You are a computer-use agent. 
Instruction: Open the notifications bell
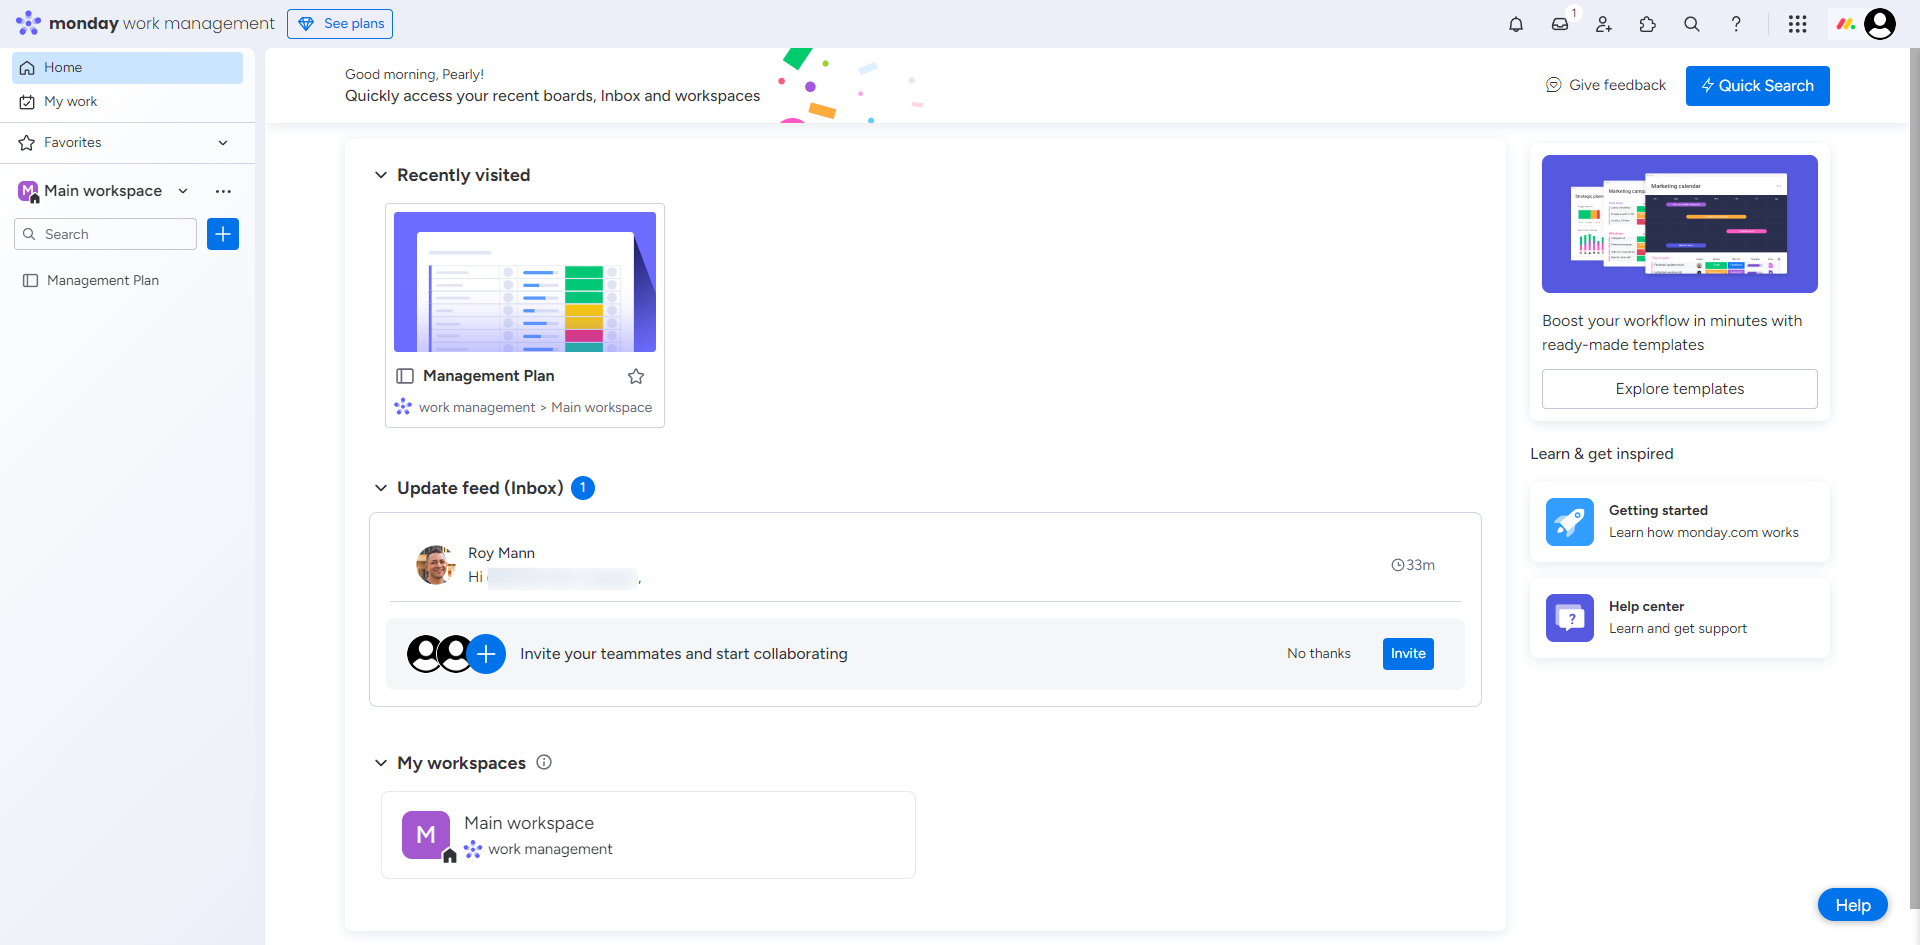coord(1516,23)
